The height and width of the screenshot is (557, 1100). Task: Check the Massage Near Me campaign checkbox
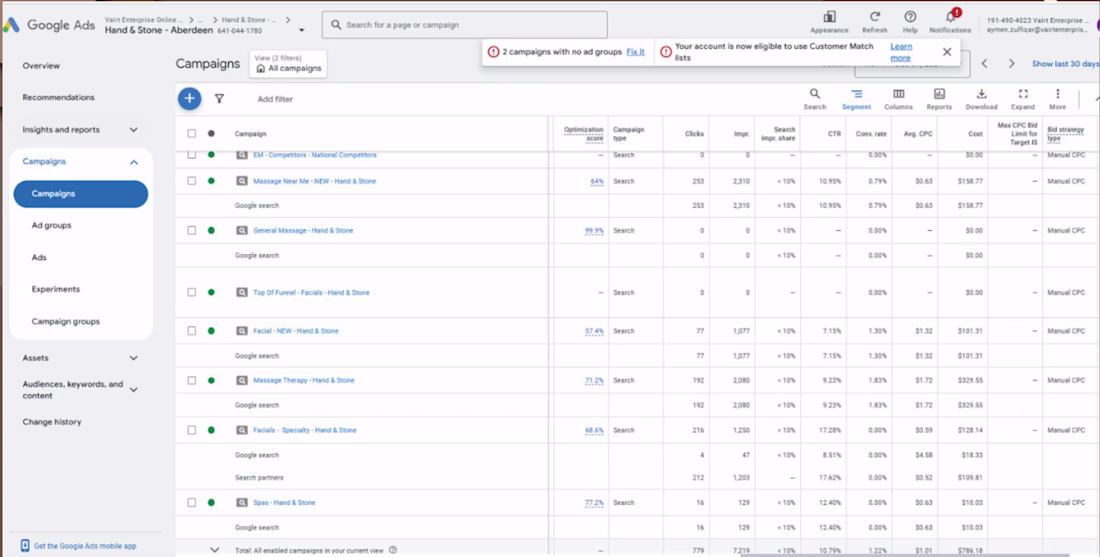coord(192,181)
